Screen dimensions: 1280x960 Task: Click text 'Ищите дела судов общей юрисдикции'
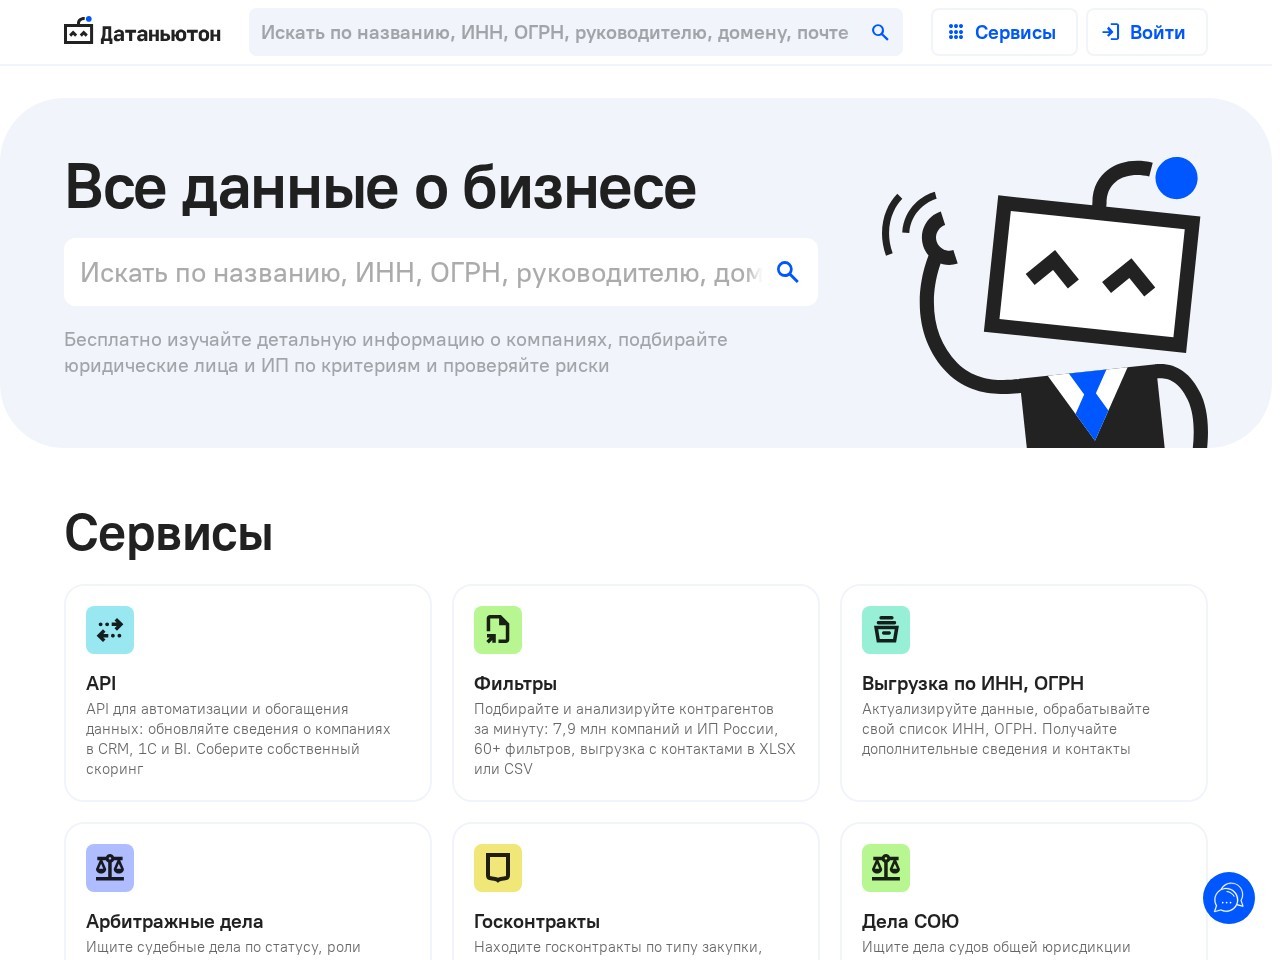(x=996, y=947)
